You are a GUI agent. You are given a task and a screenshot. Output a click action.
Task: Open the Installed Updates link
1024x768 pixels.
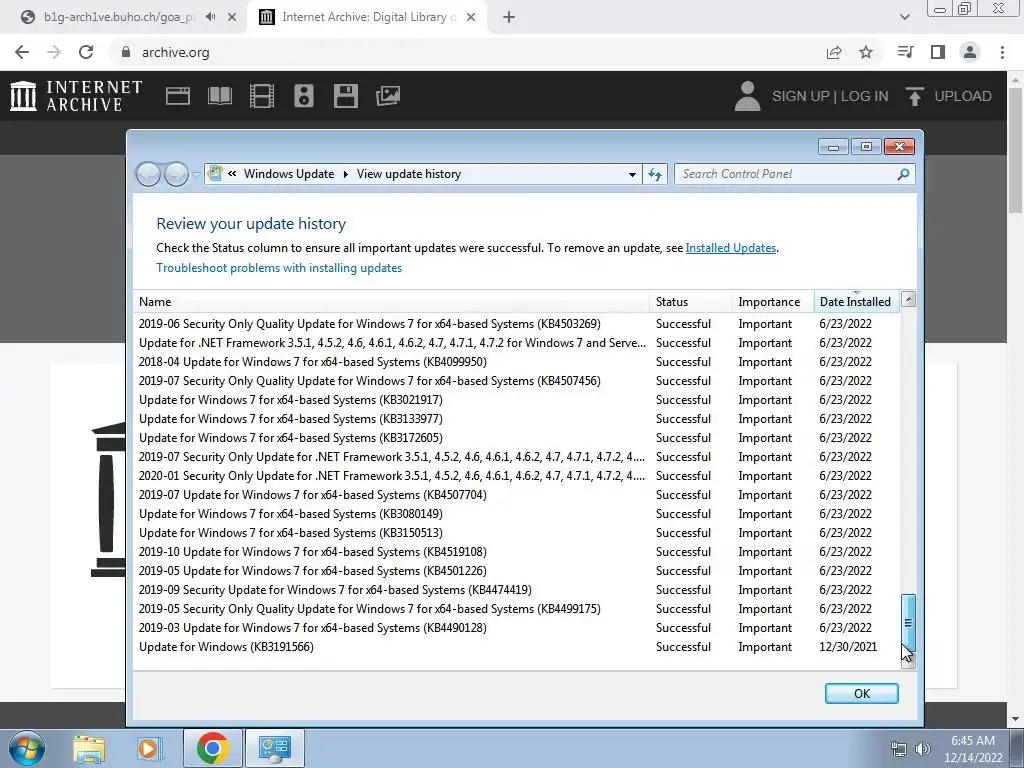(x=731, y=248)
